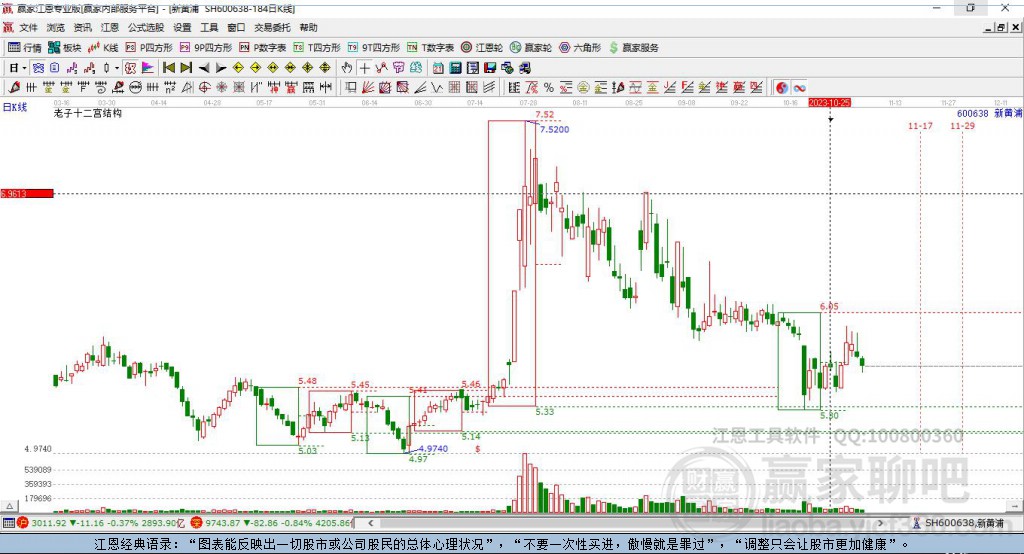This screenshot has height=554, width=1024.
Task: Select the hand pan tool
Action: click(x=347, y=68)
